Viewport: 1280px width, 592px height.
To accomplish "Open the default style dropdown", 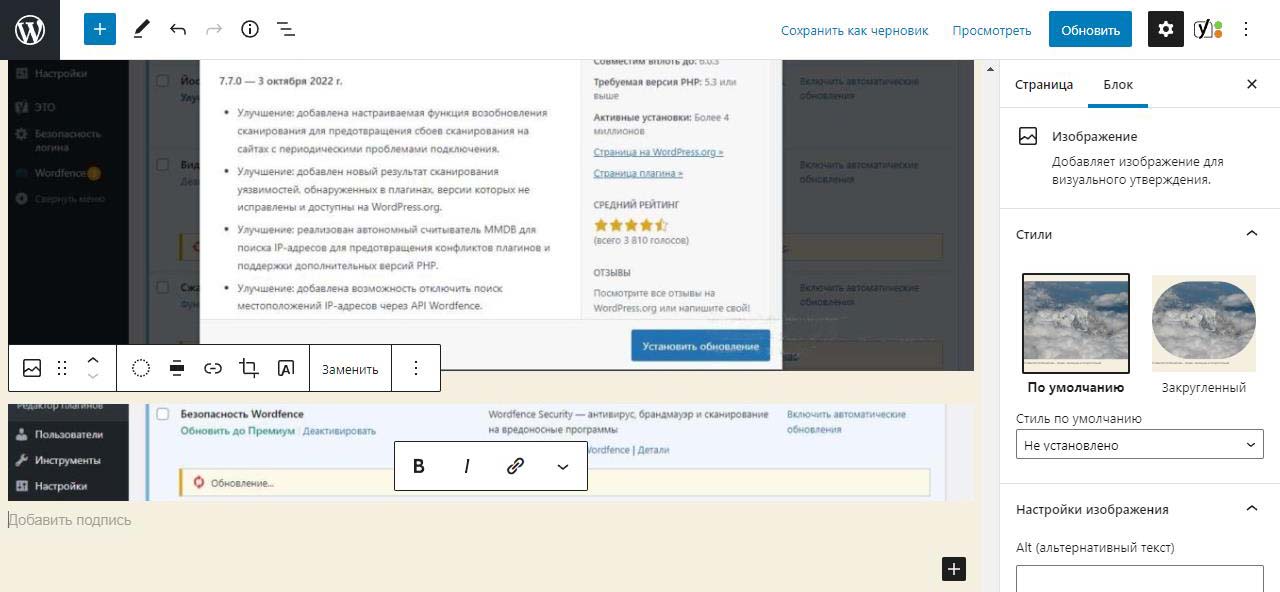I will [1139, 445].
